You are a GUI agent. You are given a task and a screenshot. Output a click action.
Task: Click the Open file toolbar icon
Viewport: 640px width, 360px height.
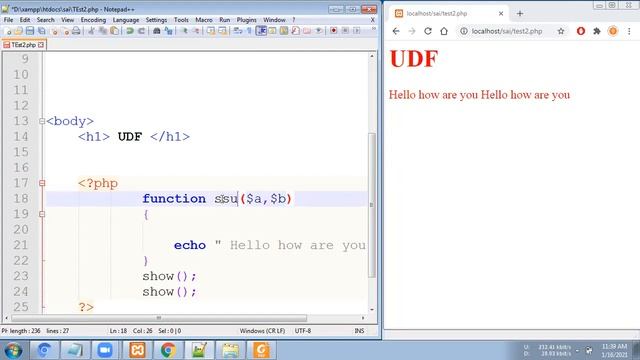point(18,31)
